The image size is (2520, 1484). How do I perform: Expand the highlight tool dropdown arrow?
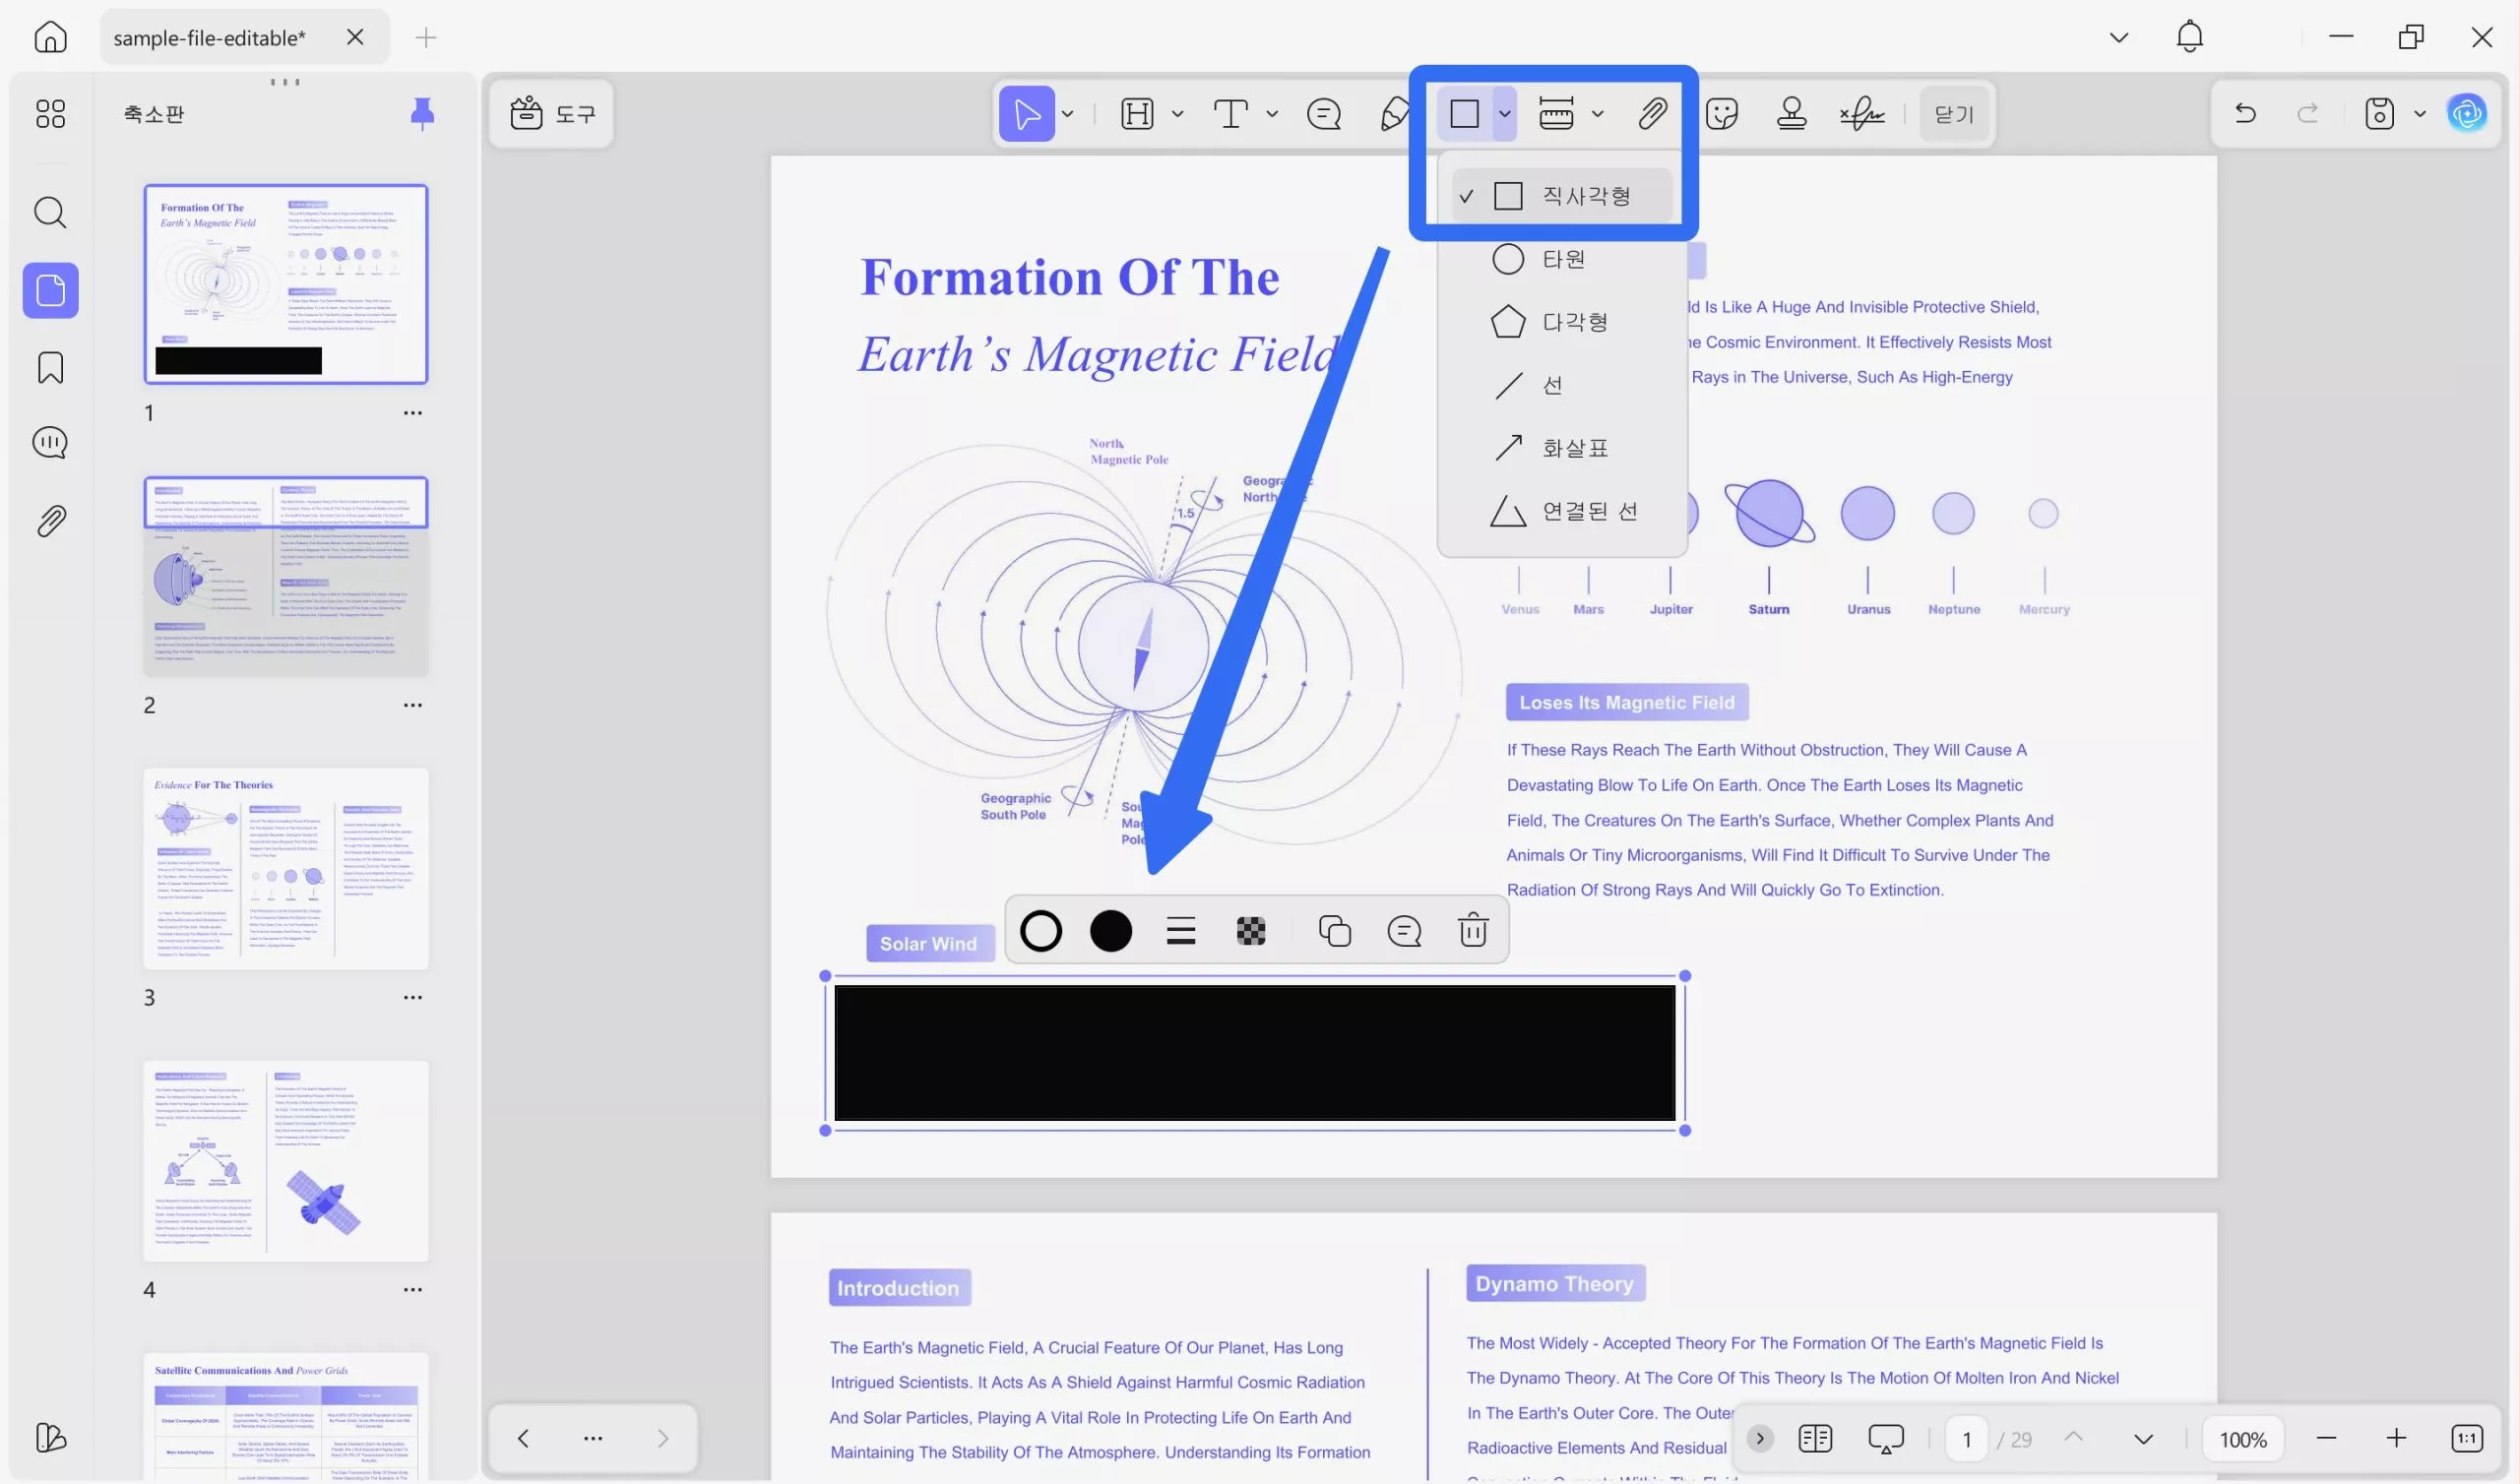tap(1177, 114)
